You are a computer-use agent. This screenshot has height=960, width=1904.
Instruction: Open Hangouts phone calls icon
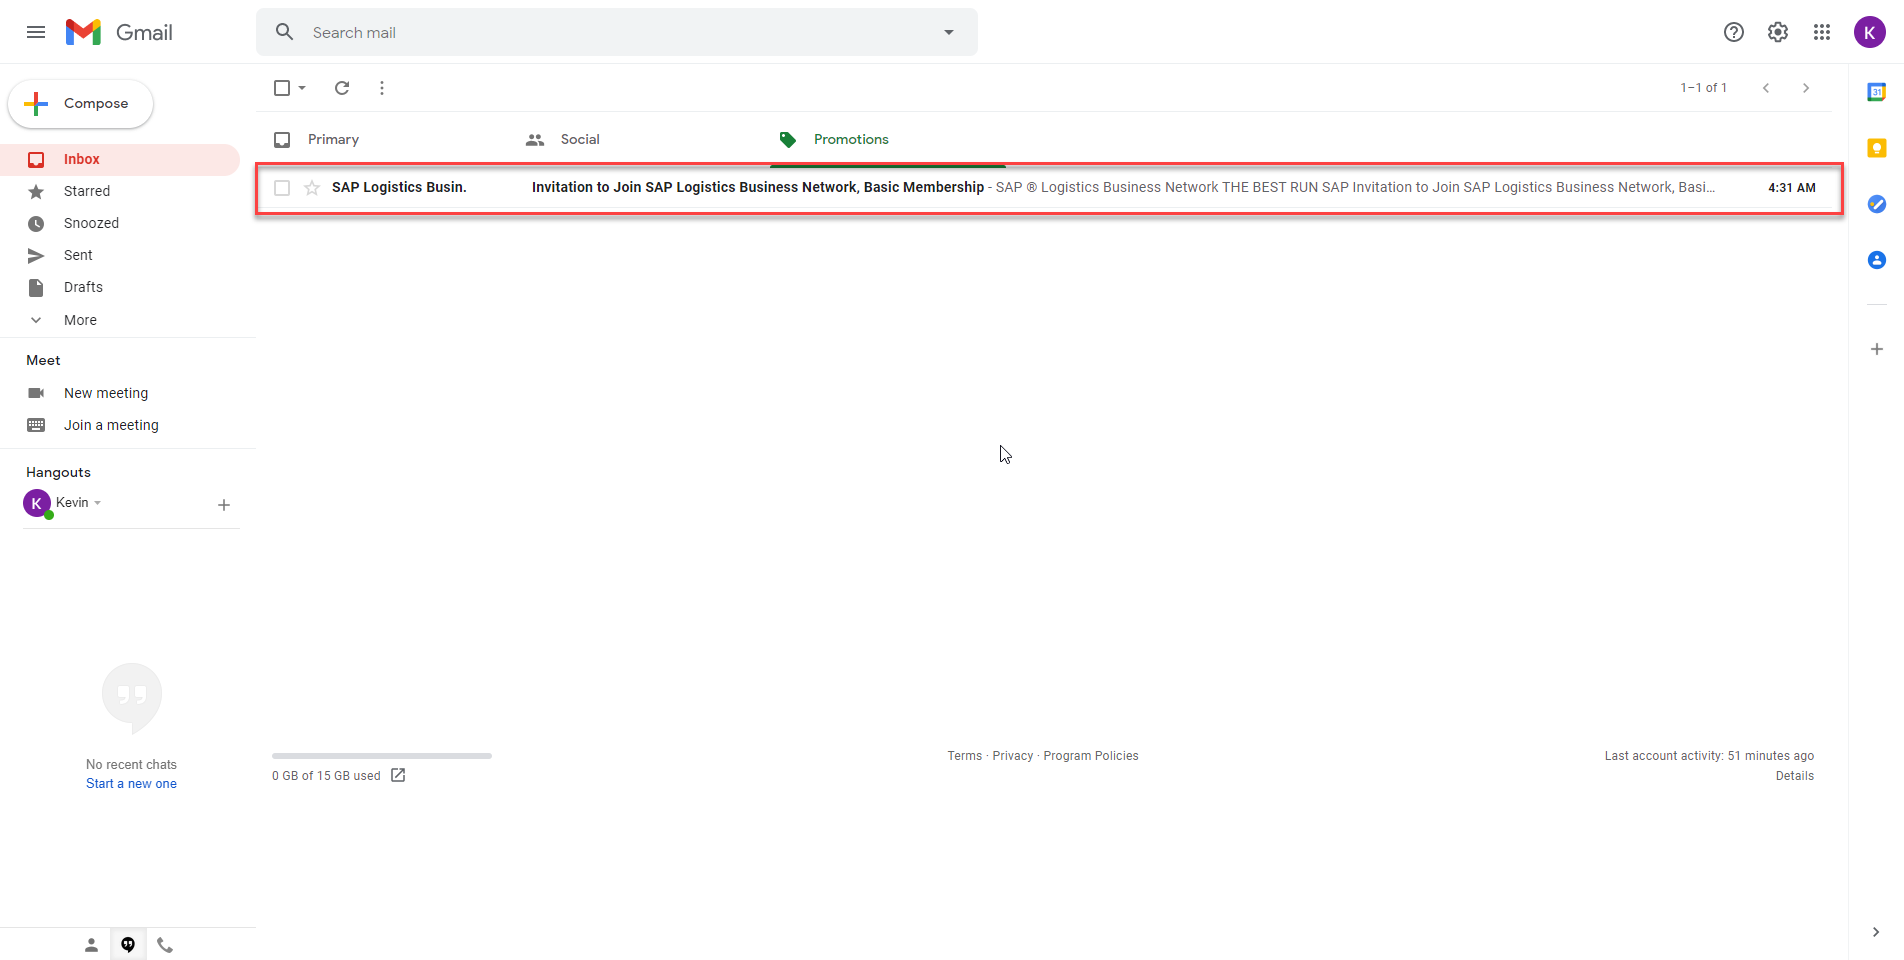click(165, 945)
